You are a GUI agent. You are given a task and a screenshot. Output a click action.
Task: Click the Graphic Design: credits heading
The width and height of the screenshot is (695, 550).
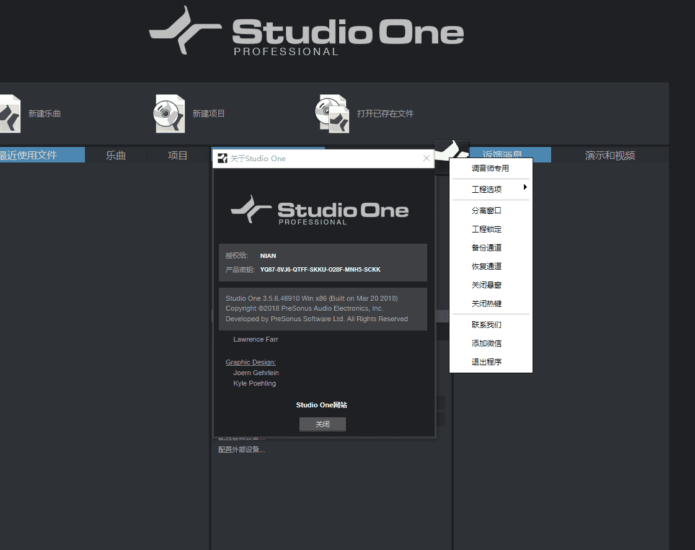click(250, 362)
